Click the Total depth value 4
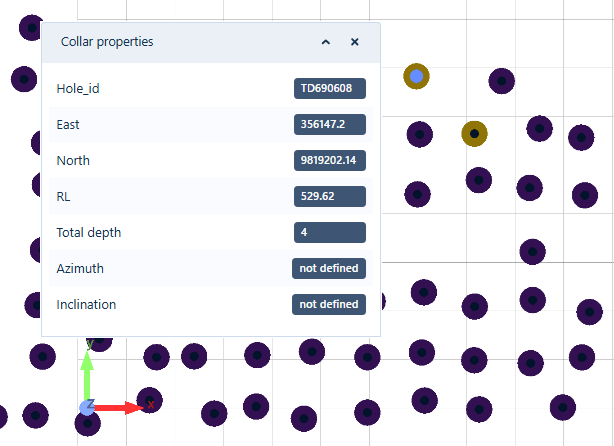This screenshot has width=614, height=446. tap(330, 233)
